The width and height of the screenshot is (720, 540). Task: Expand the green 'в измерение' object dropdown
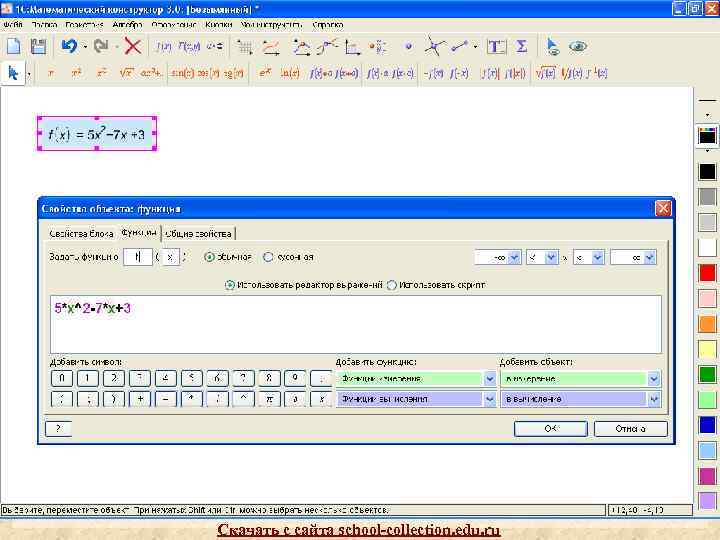pos(653,379)
